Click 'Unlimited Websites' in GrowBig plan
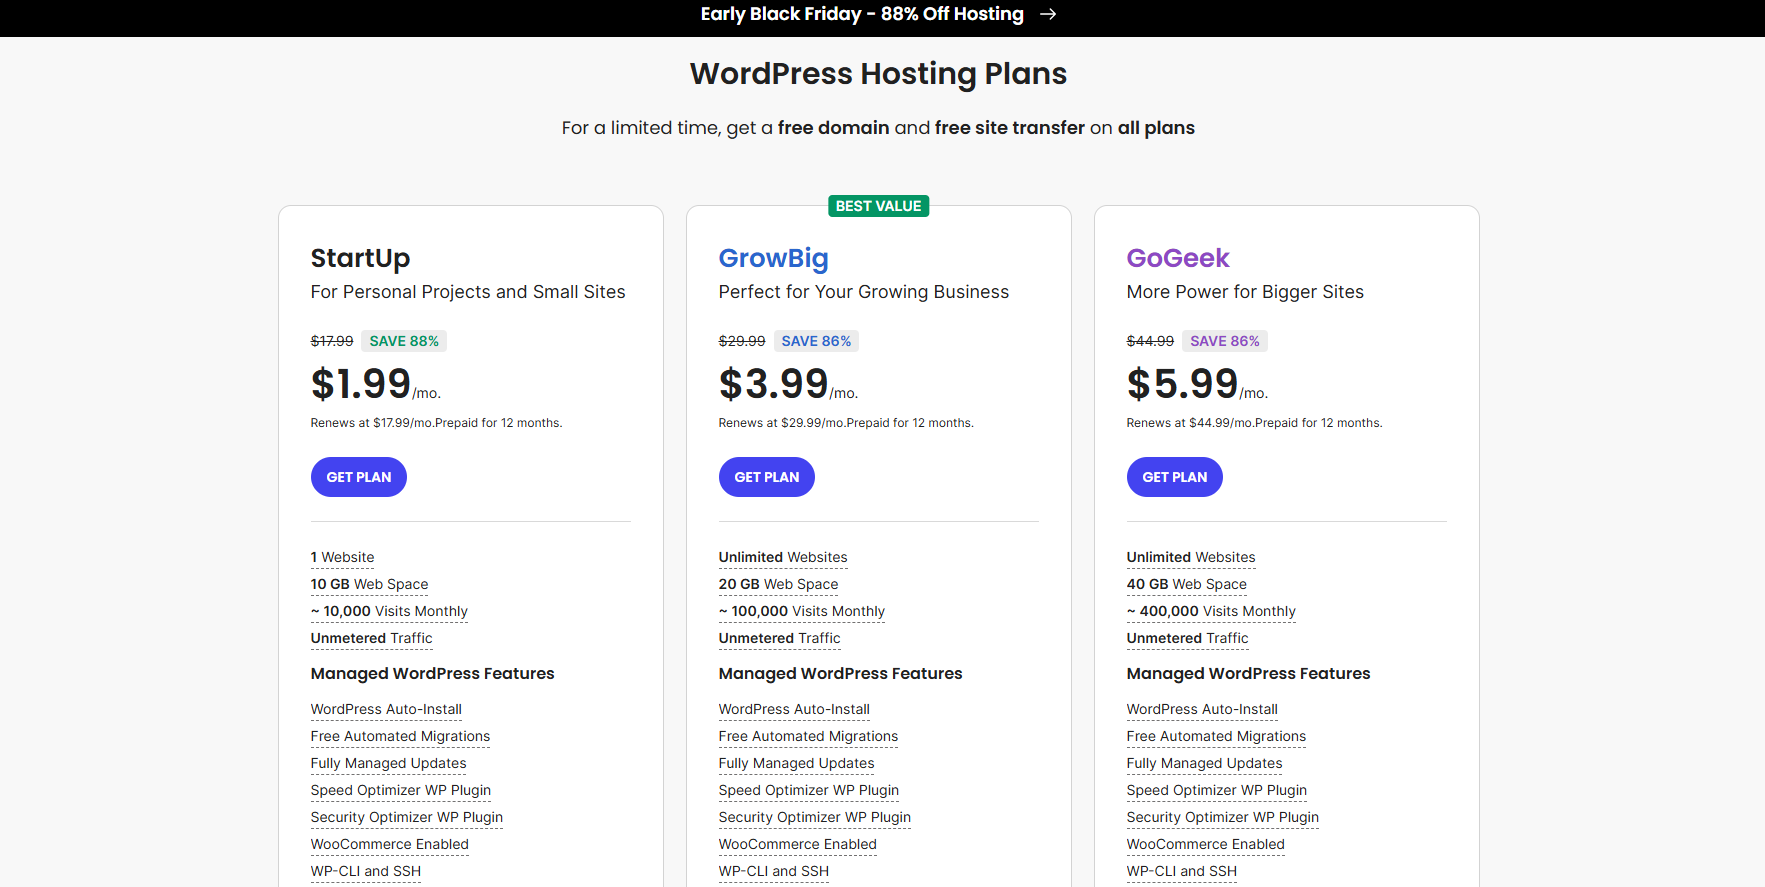The image size is (1765, 887). click(783, 557)
